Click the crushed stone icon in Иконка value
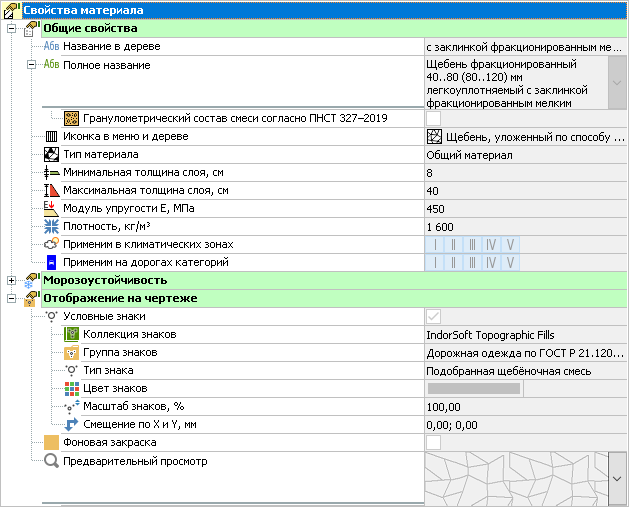 click(x=434, y=137)
